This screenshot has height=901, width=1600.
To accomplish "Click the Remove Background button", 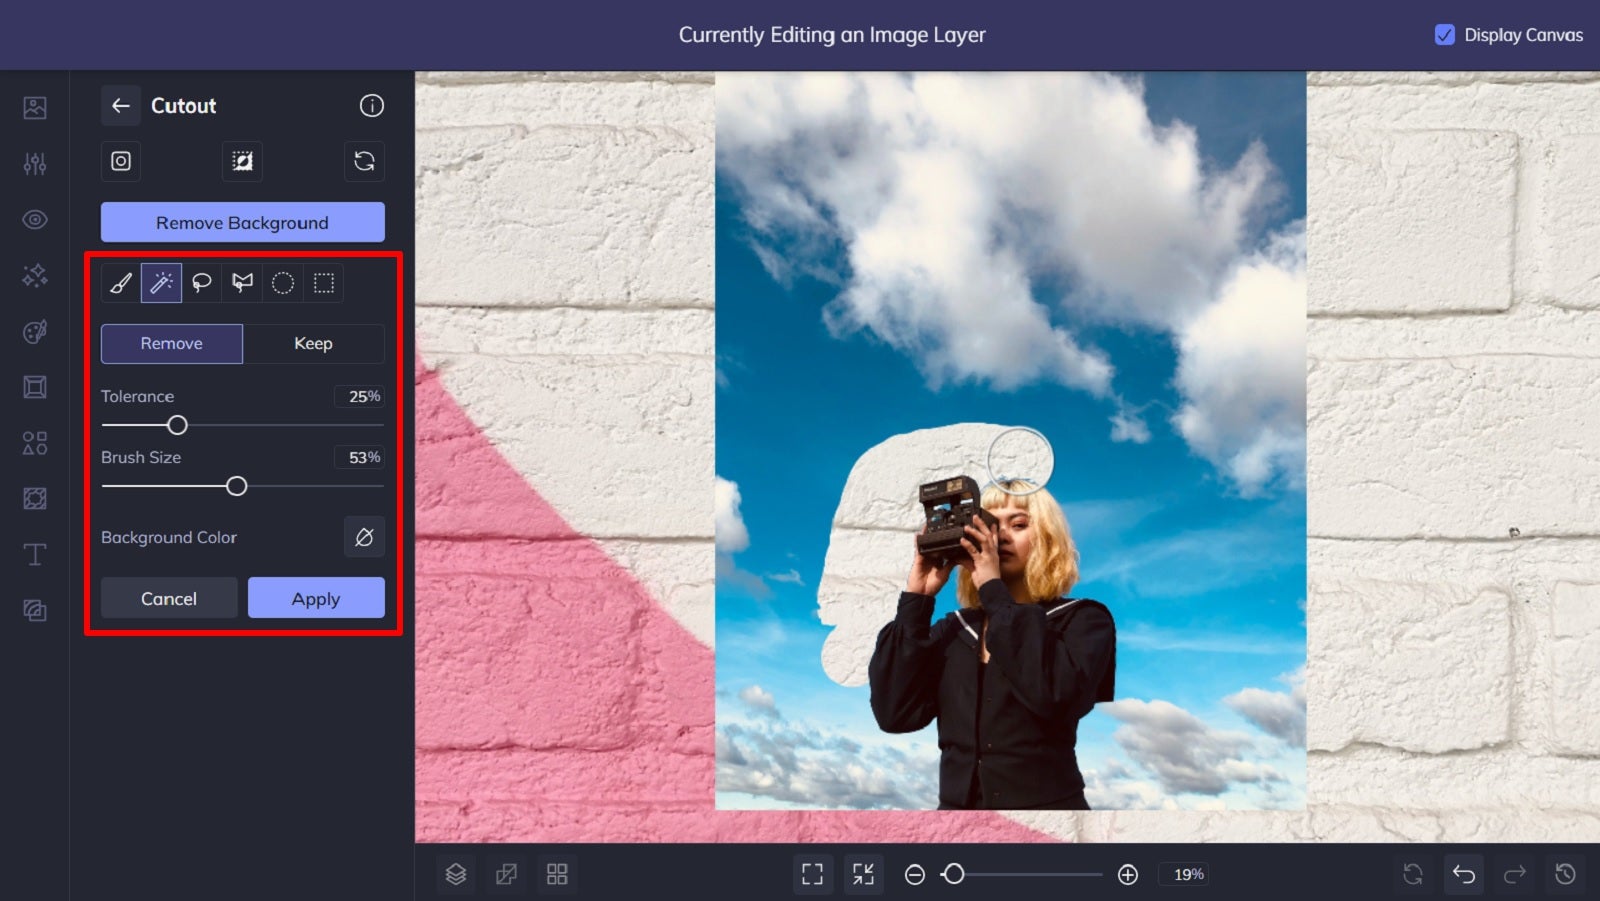I will pos(241,222).
